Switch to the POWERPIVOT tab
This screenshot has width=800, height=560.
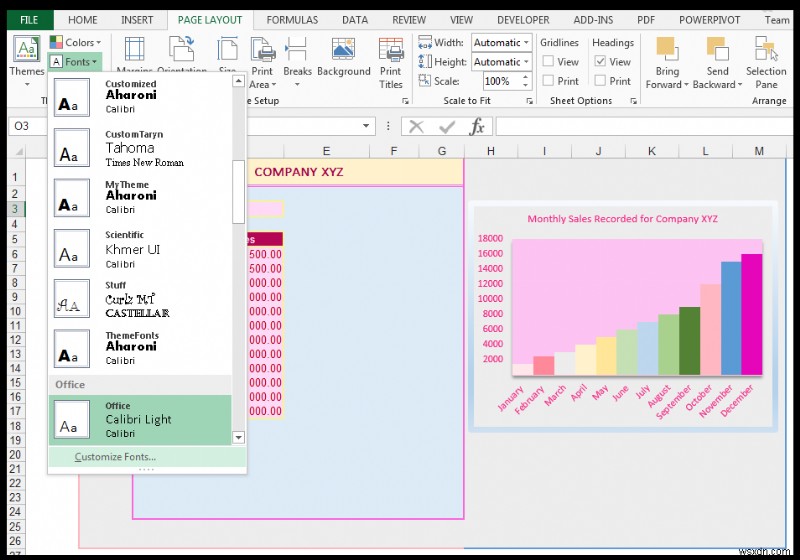709,20
